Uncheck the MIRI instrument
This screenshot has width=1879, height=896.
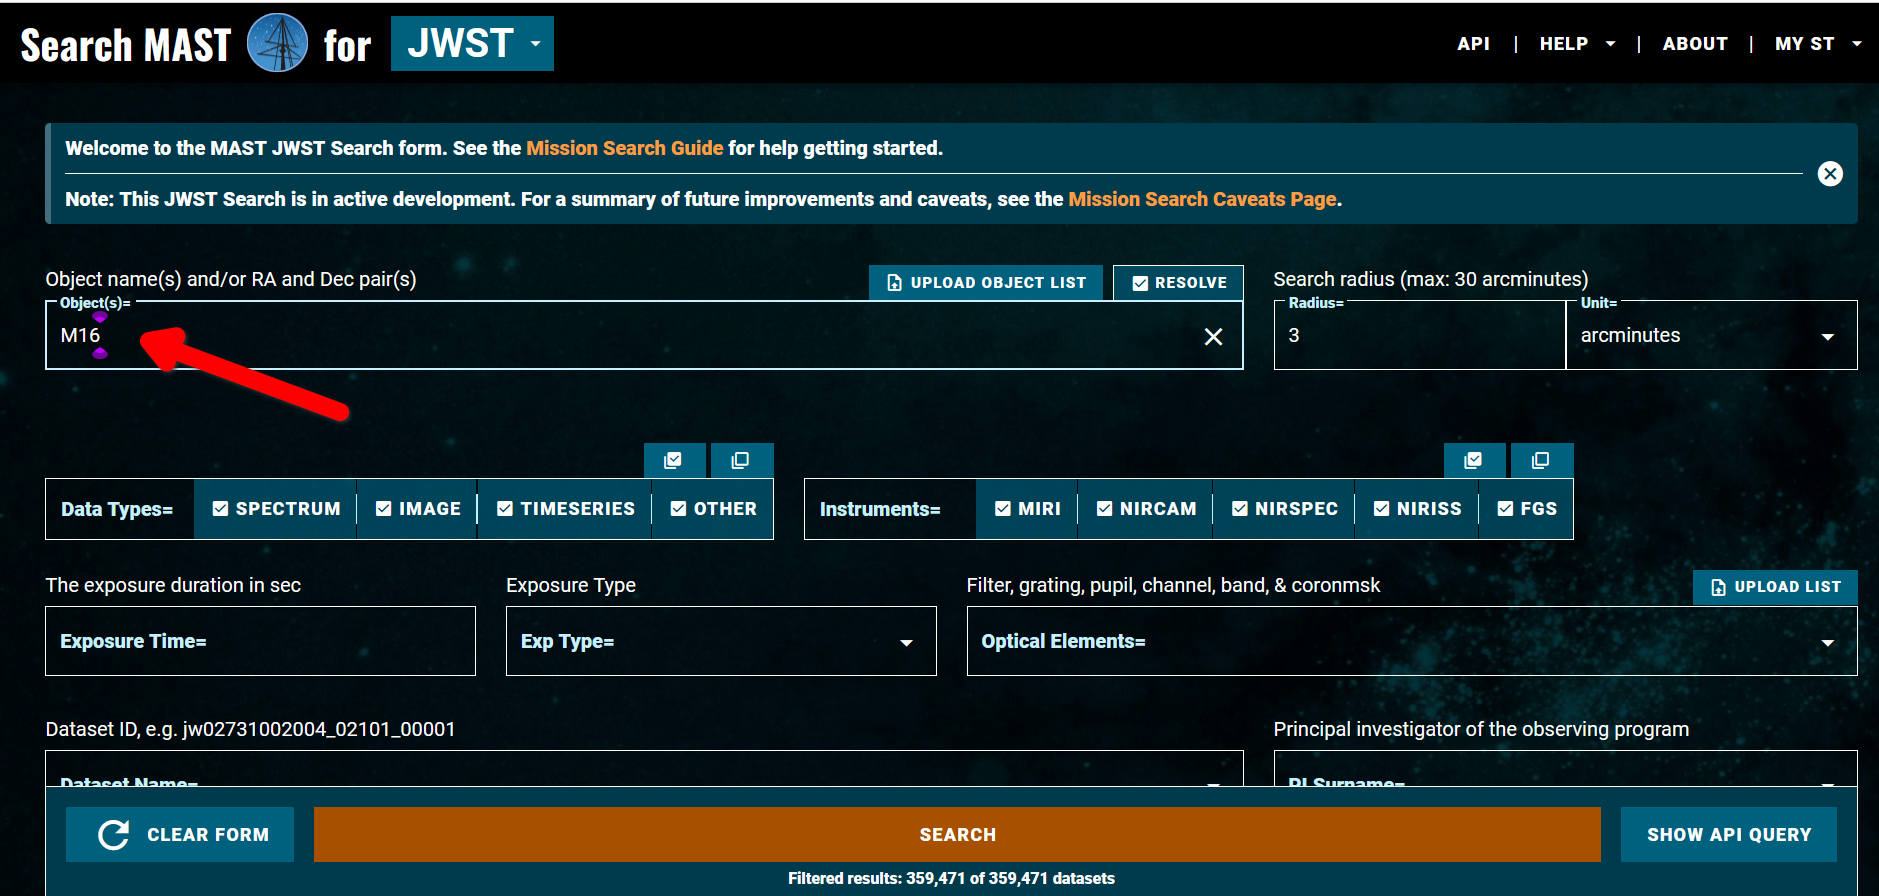[1027, 509]
